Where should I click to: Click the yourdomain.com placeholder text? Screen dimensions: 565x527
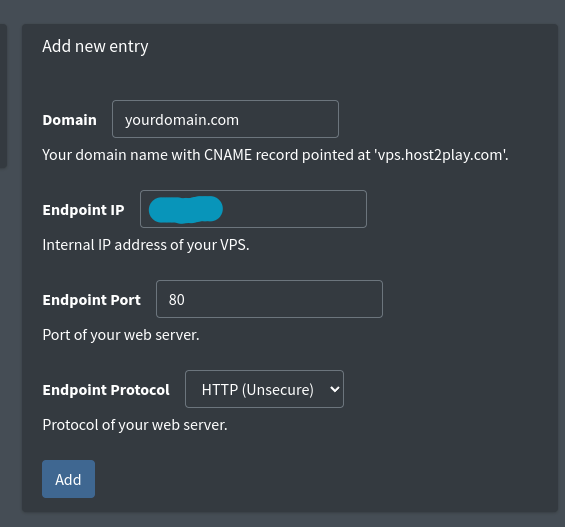[182, 120]
